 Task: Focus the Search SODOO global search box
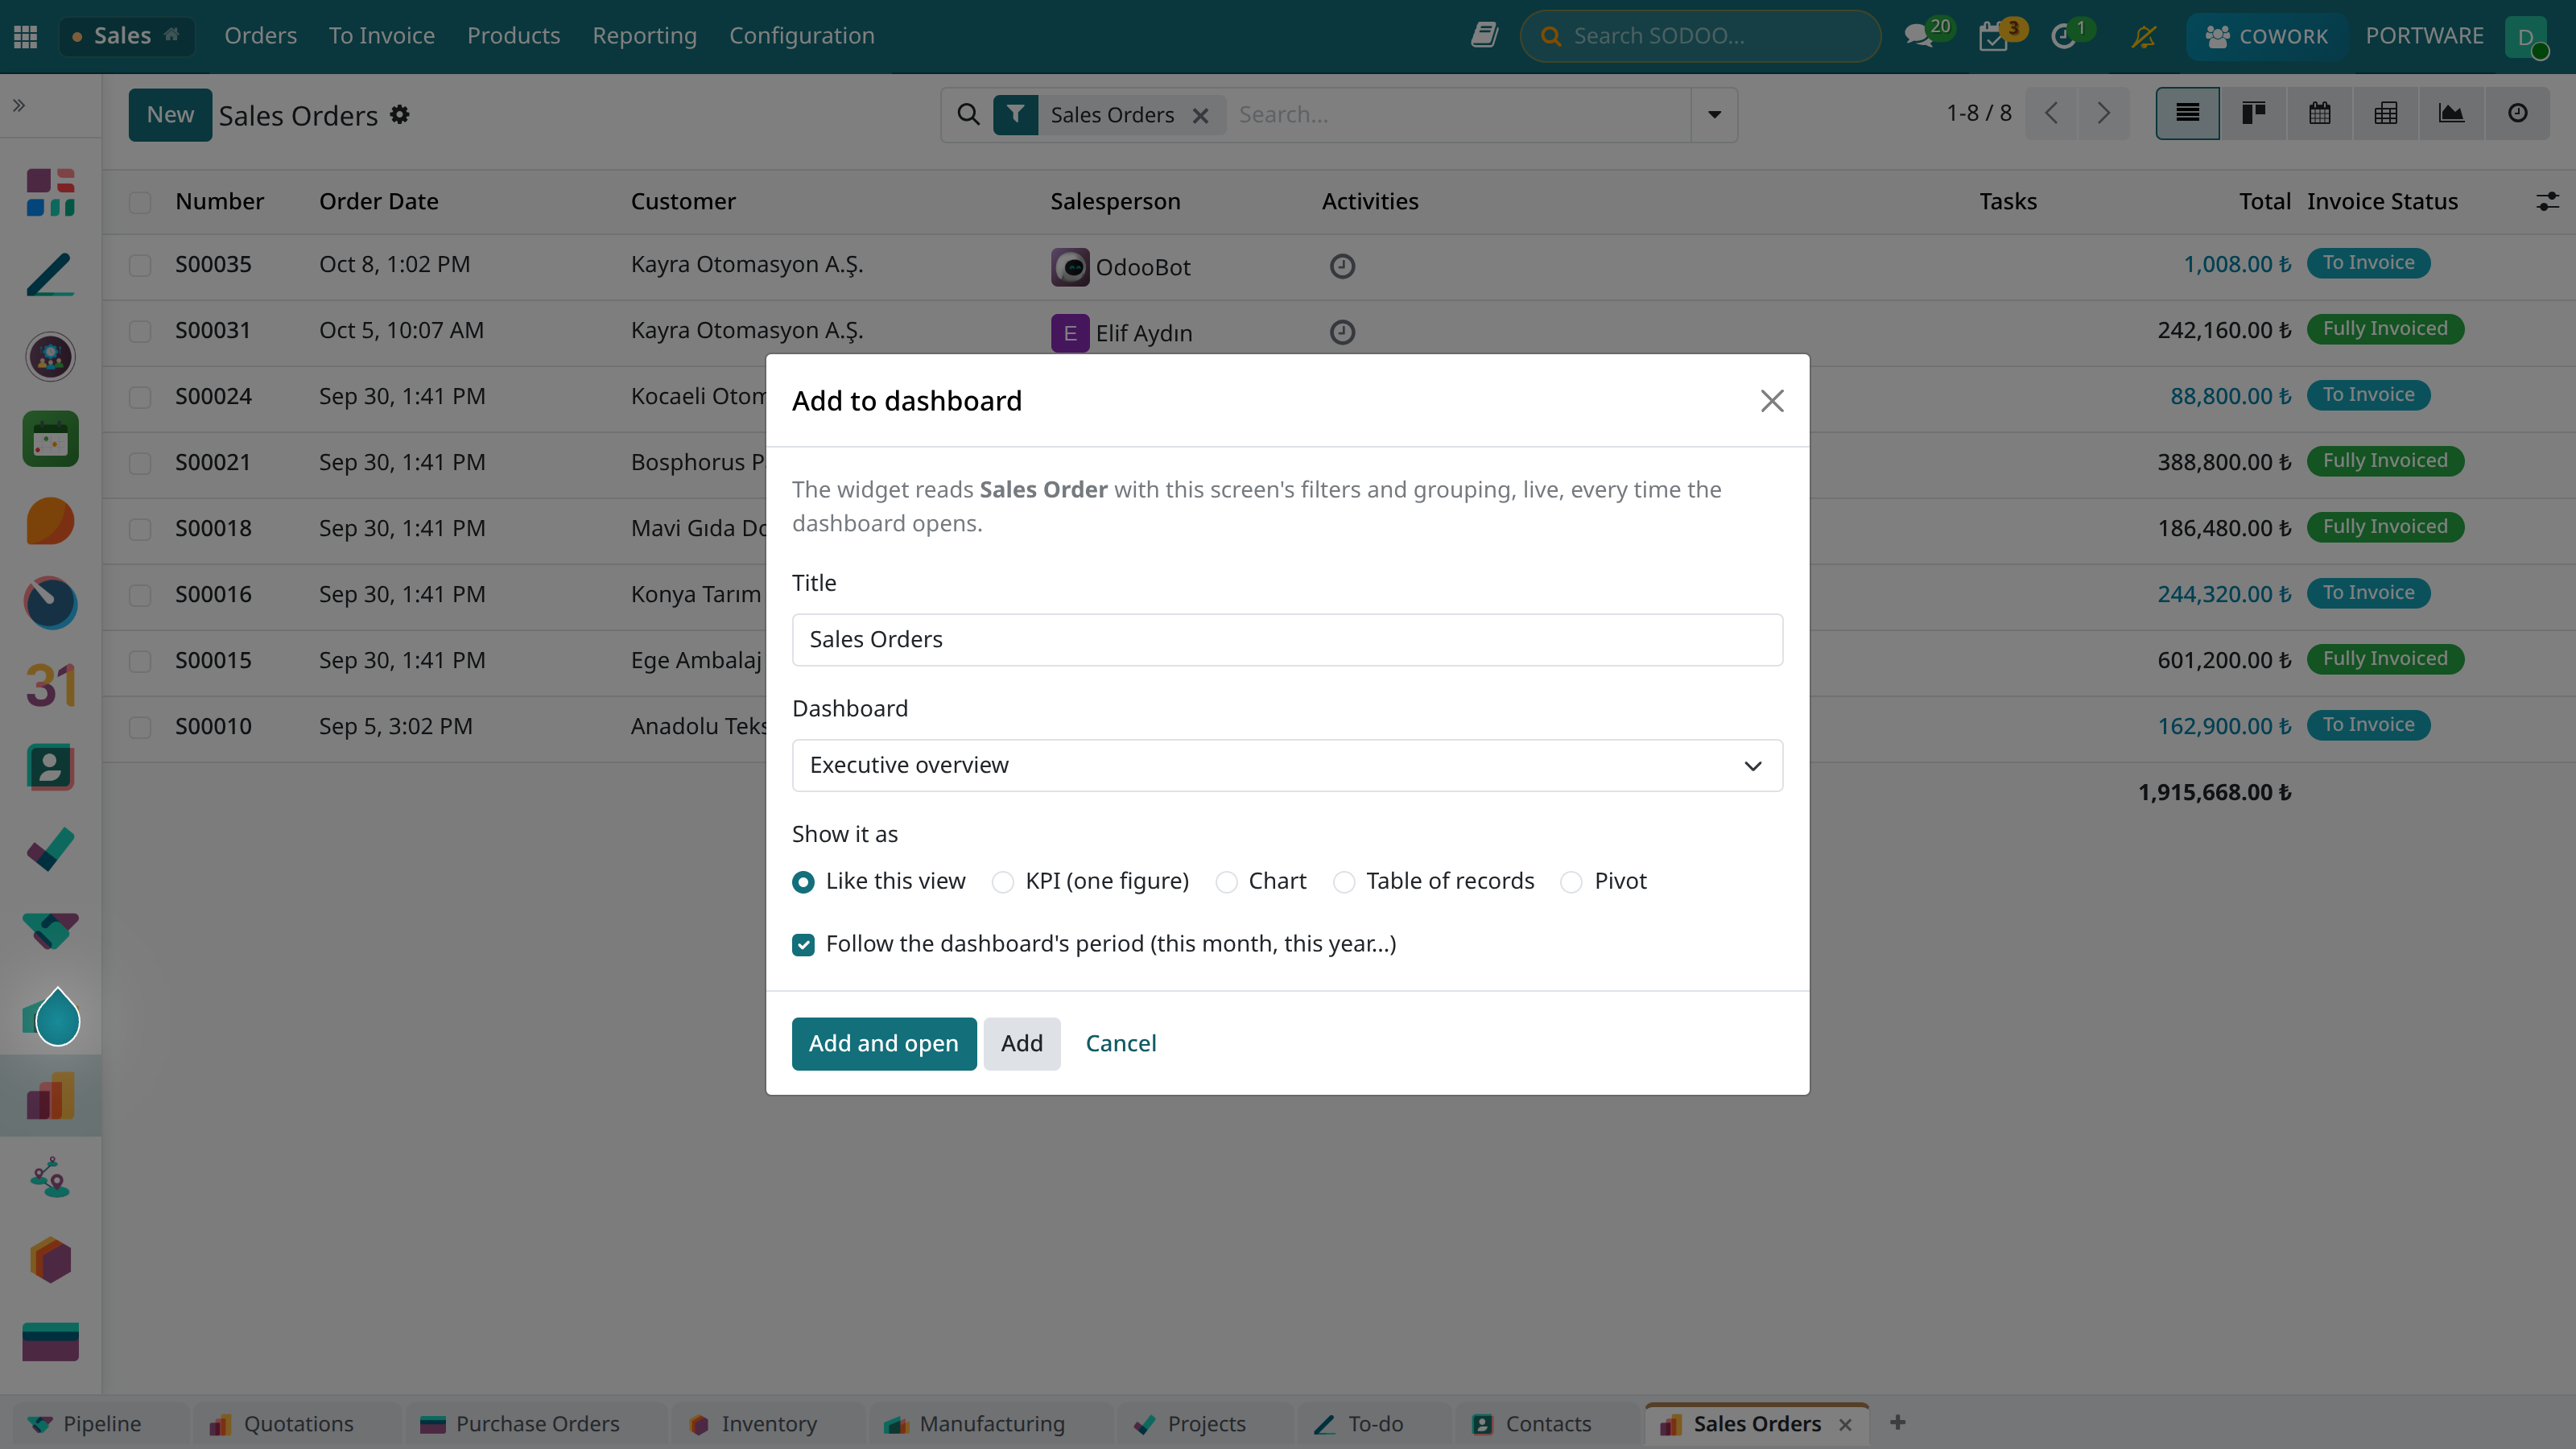click(x=1700, y=36)
